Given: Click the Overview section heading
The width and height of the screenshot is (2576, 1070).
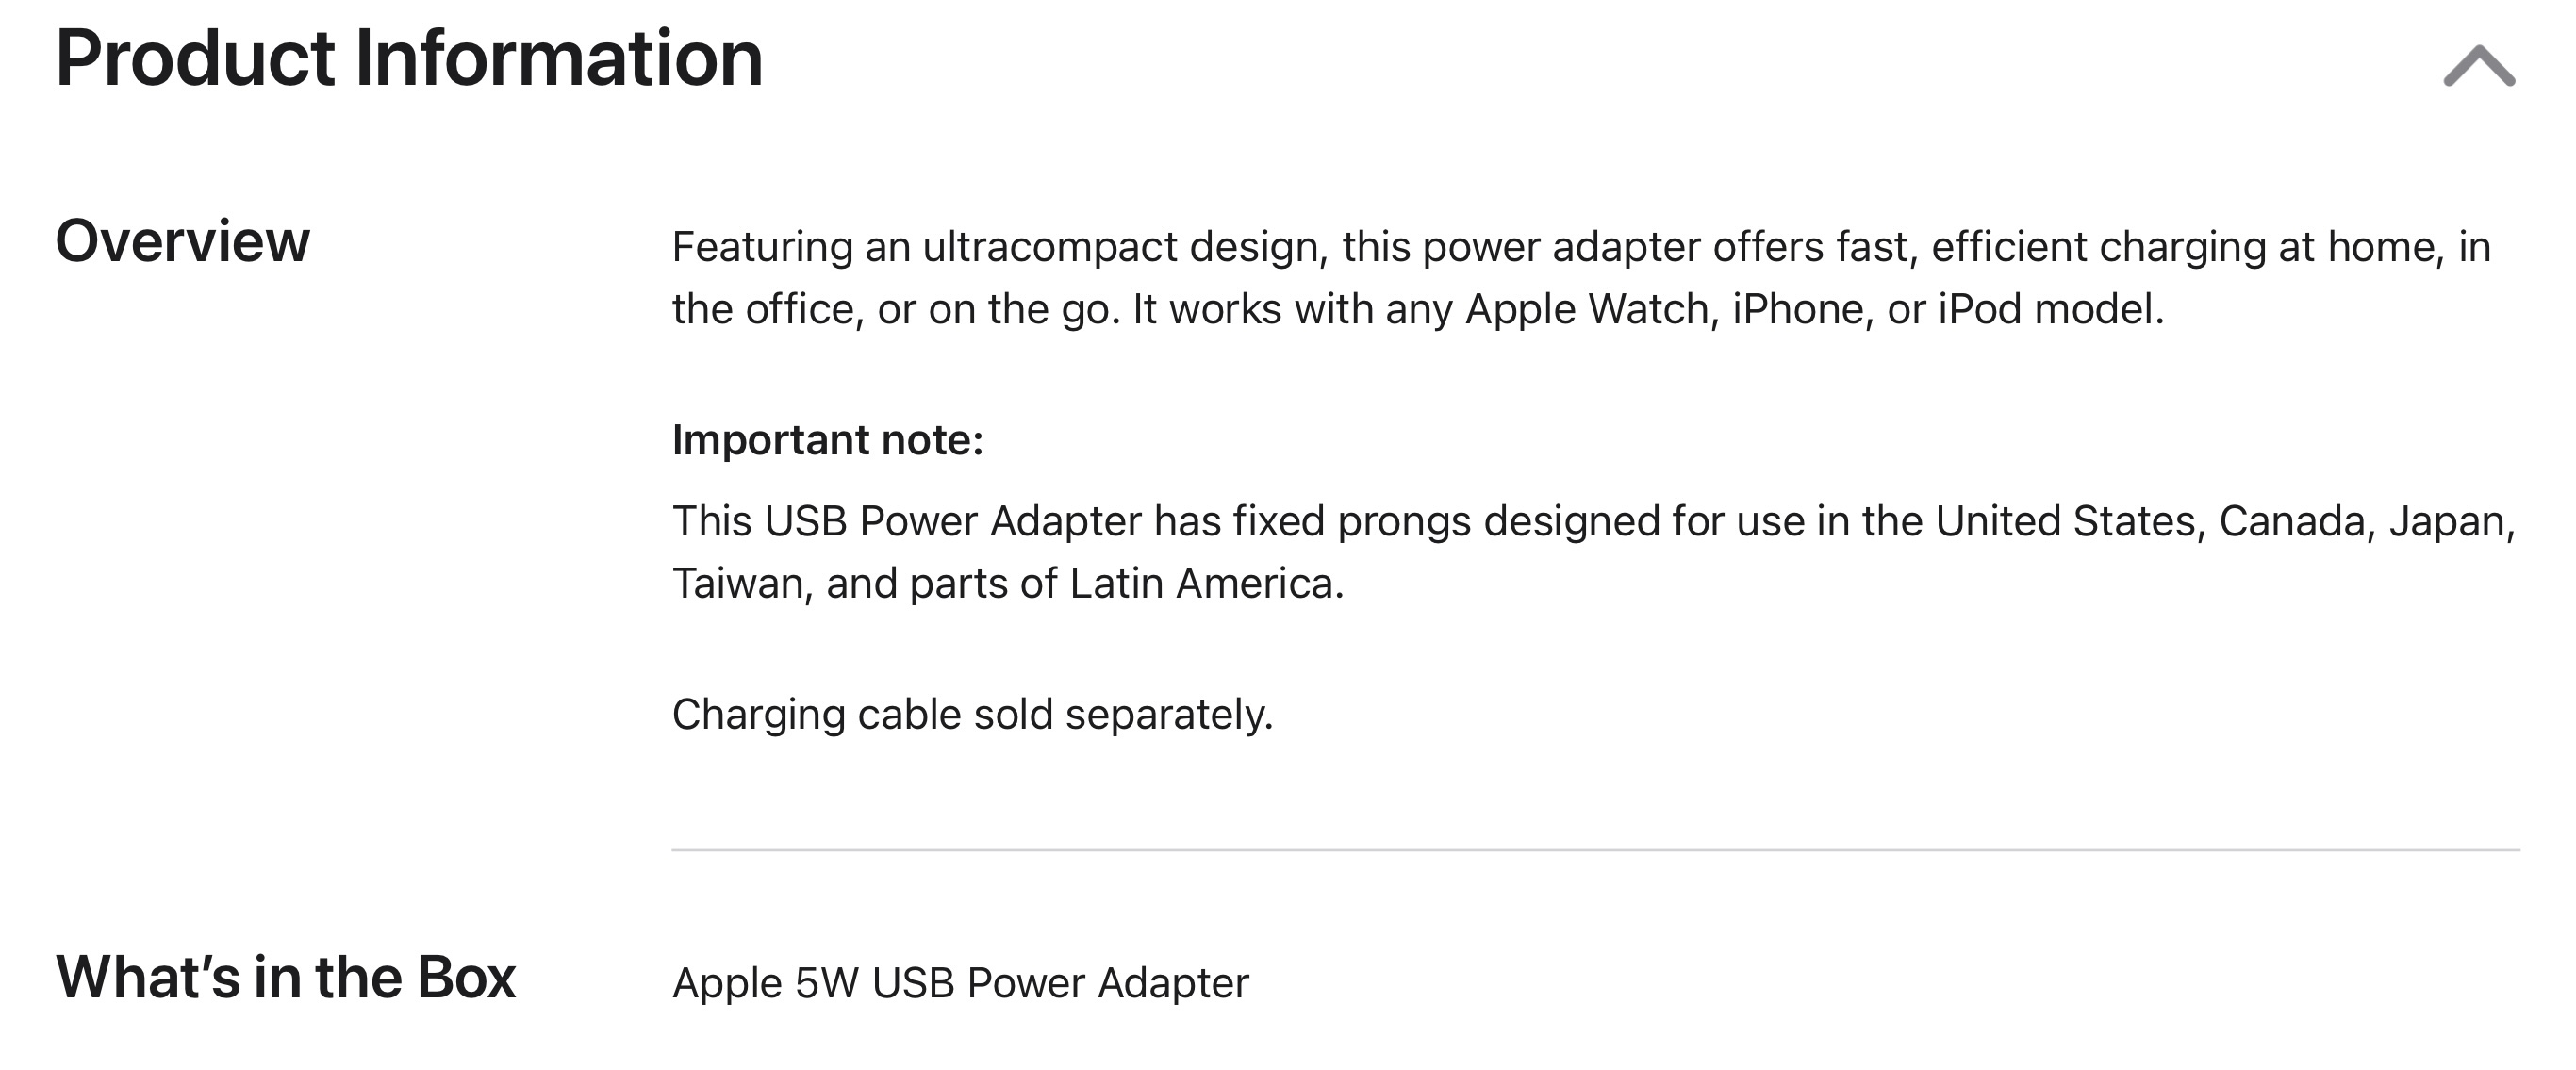Looking at the screenshot, I should pos(182,241).
